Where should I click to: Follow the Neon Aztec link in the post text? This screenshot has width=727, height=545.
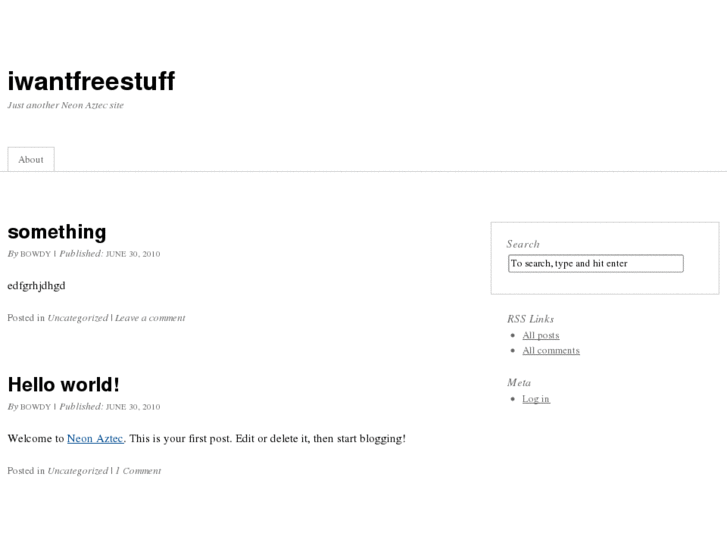tap(95, 438)
